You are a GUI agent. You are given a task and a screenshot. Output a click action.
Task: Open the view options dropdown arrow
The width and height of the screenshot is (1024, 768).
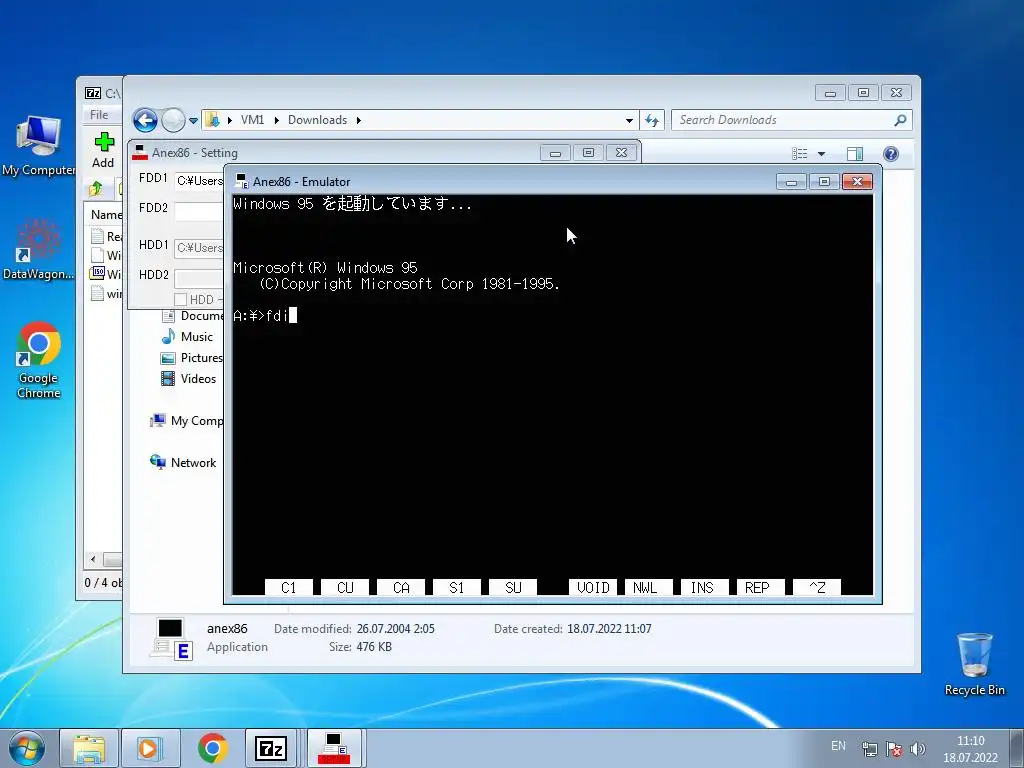coord(822,154)
